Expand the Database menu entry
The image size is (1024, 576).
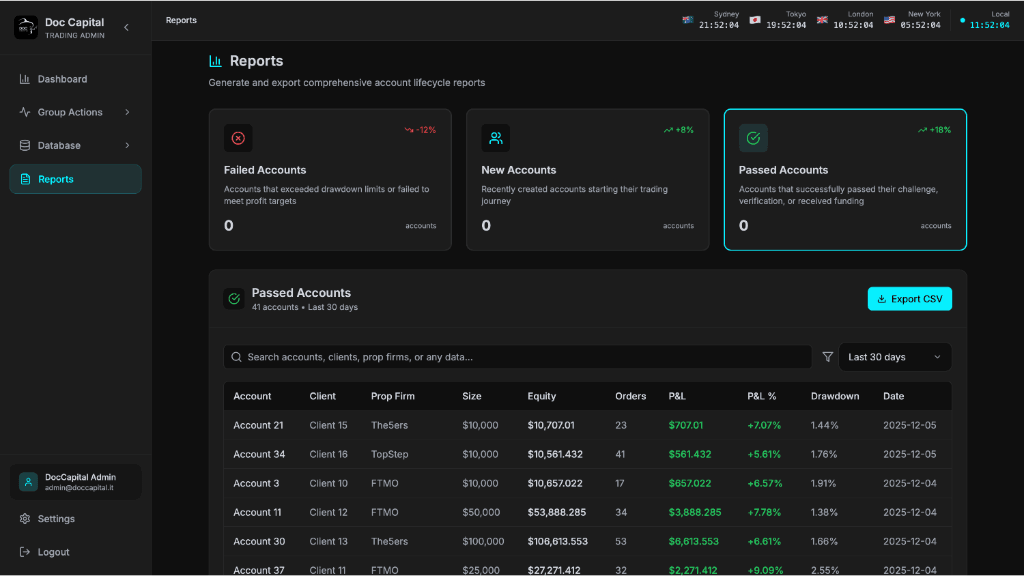pyautogui.click(x=128, y=145)
